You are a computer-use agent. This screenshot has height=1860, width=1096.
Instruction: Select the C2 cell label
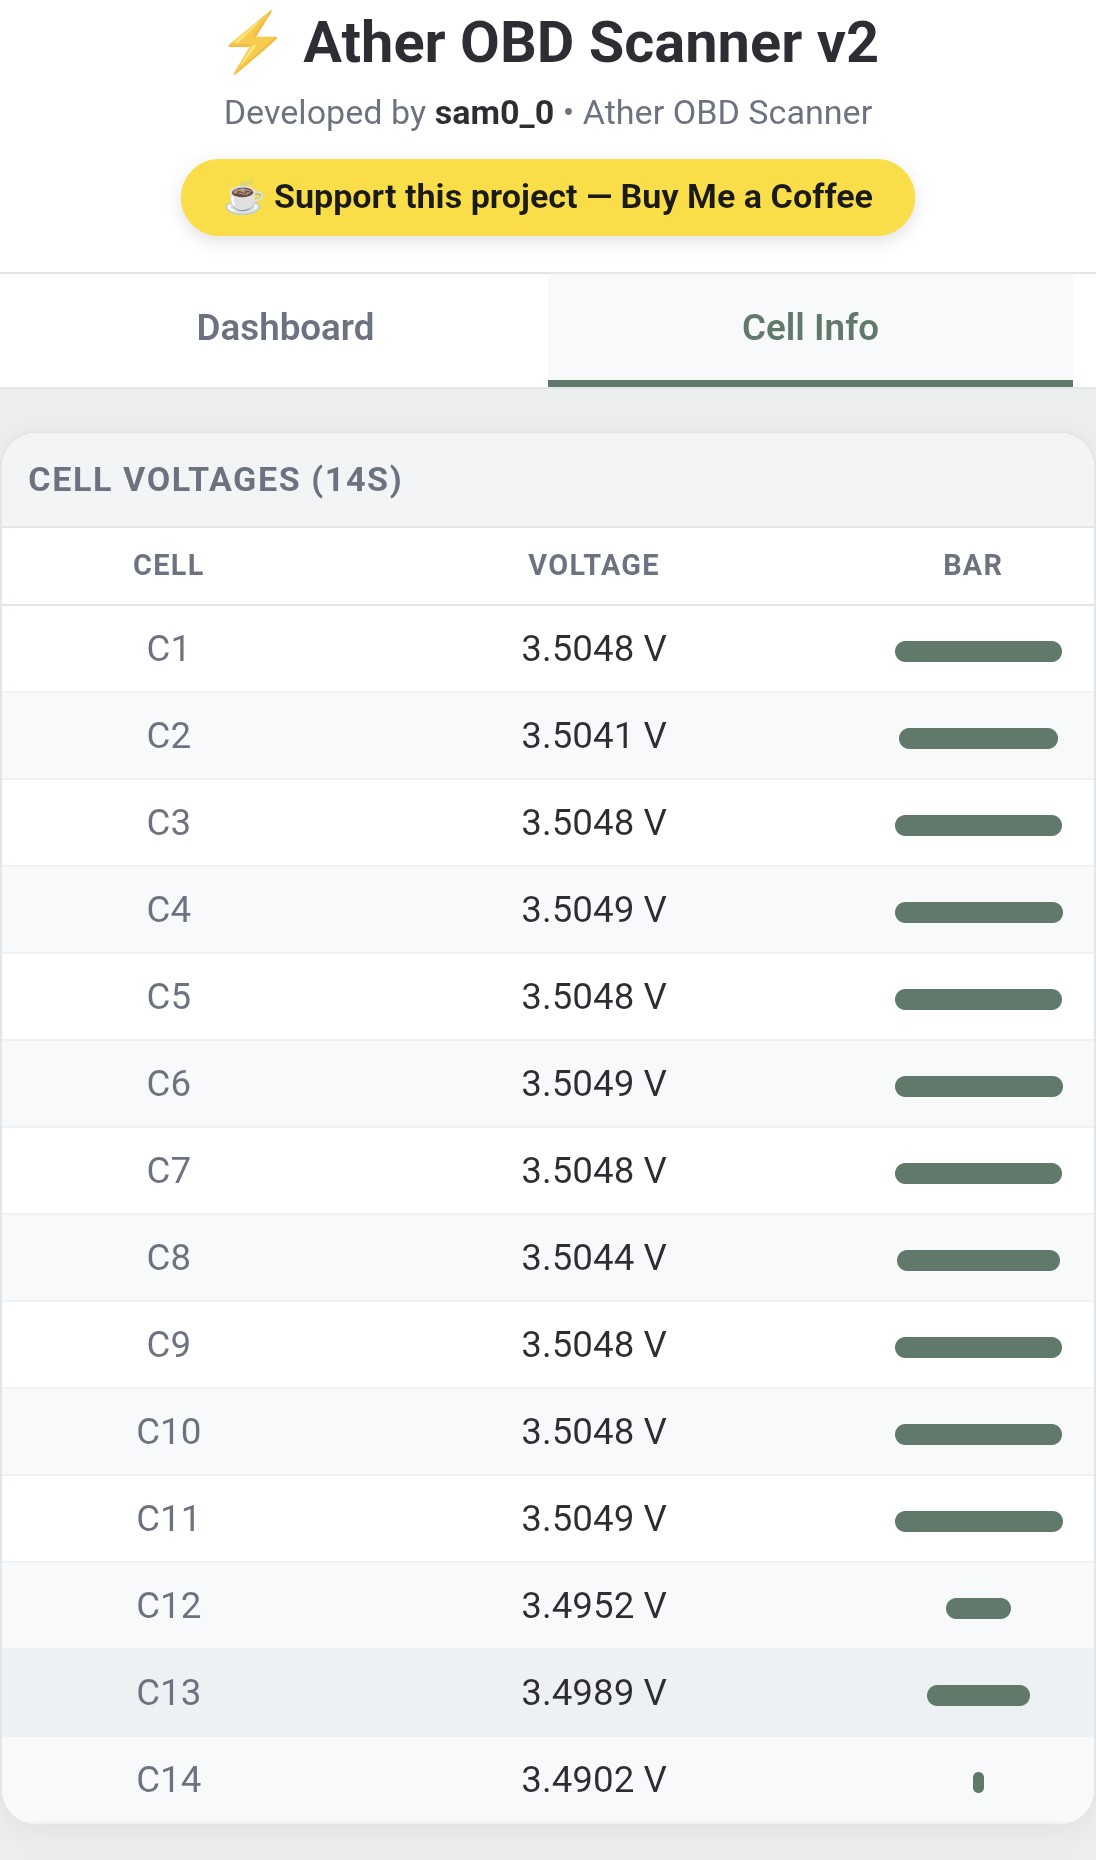tap(168, 736)
